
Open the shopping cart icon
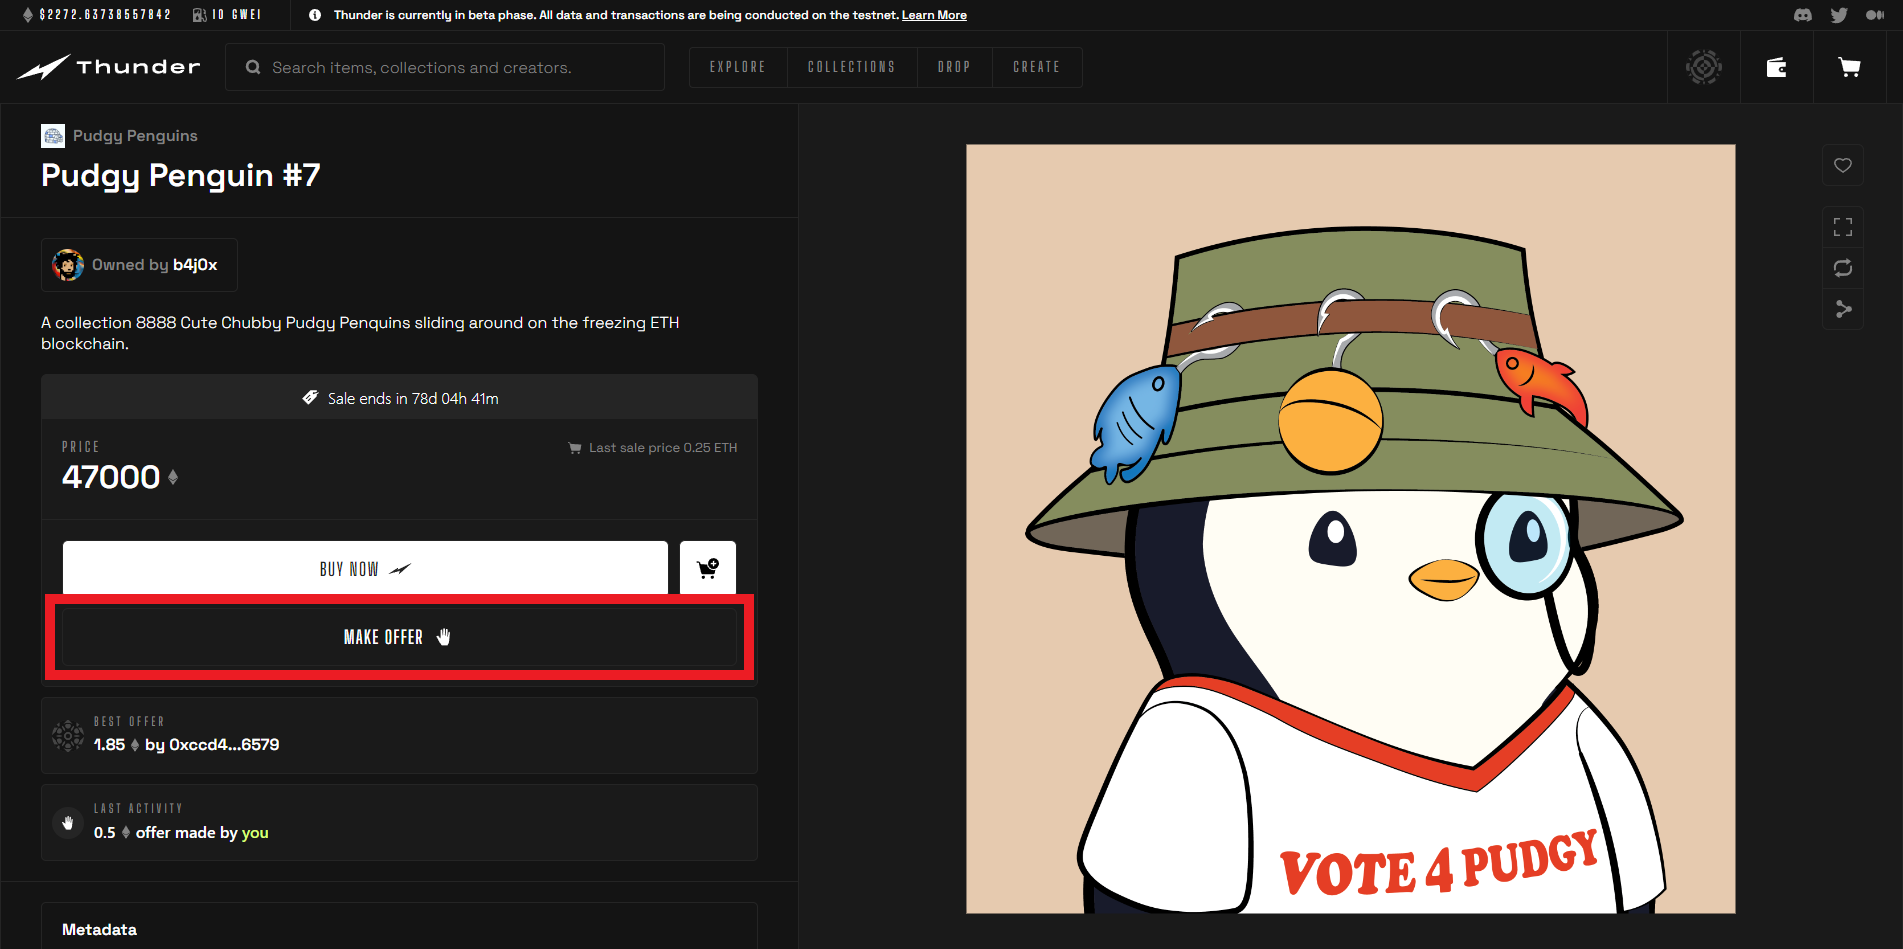[x=1849, y=67]
